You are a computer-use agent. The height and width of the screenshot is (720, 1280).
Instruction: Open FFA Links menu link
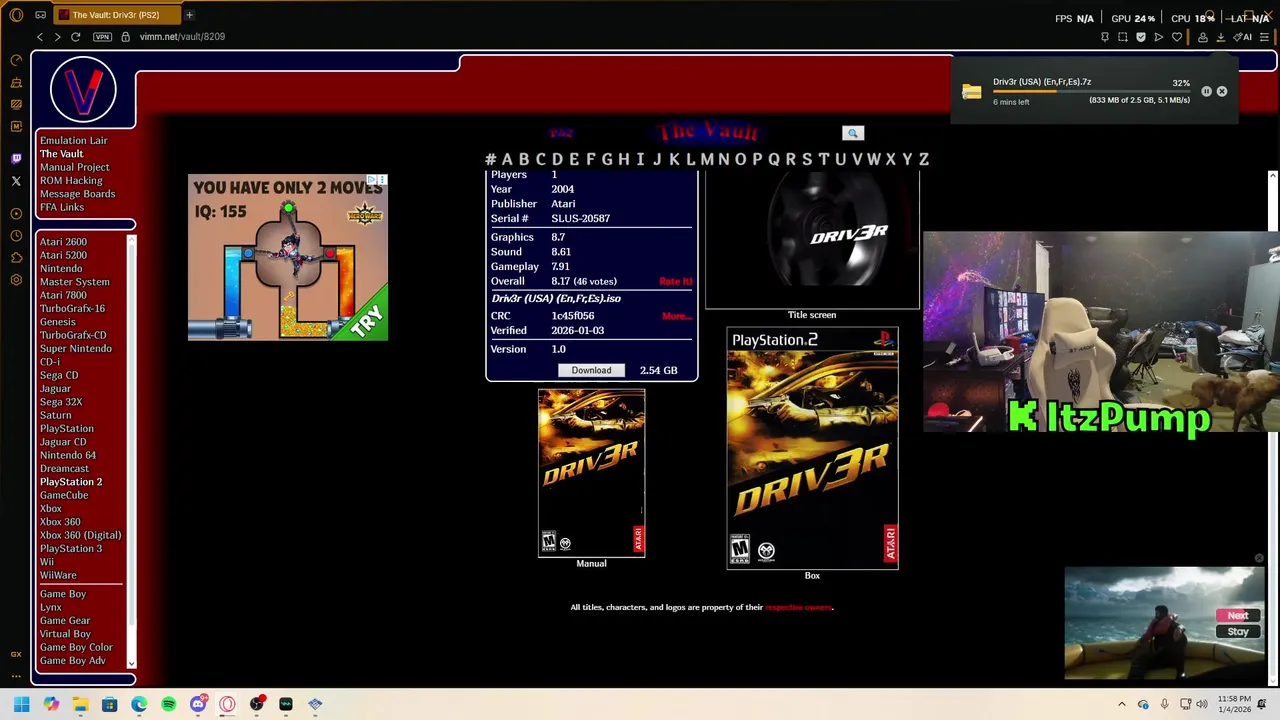[62, 207]
